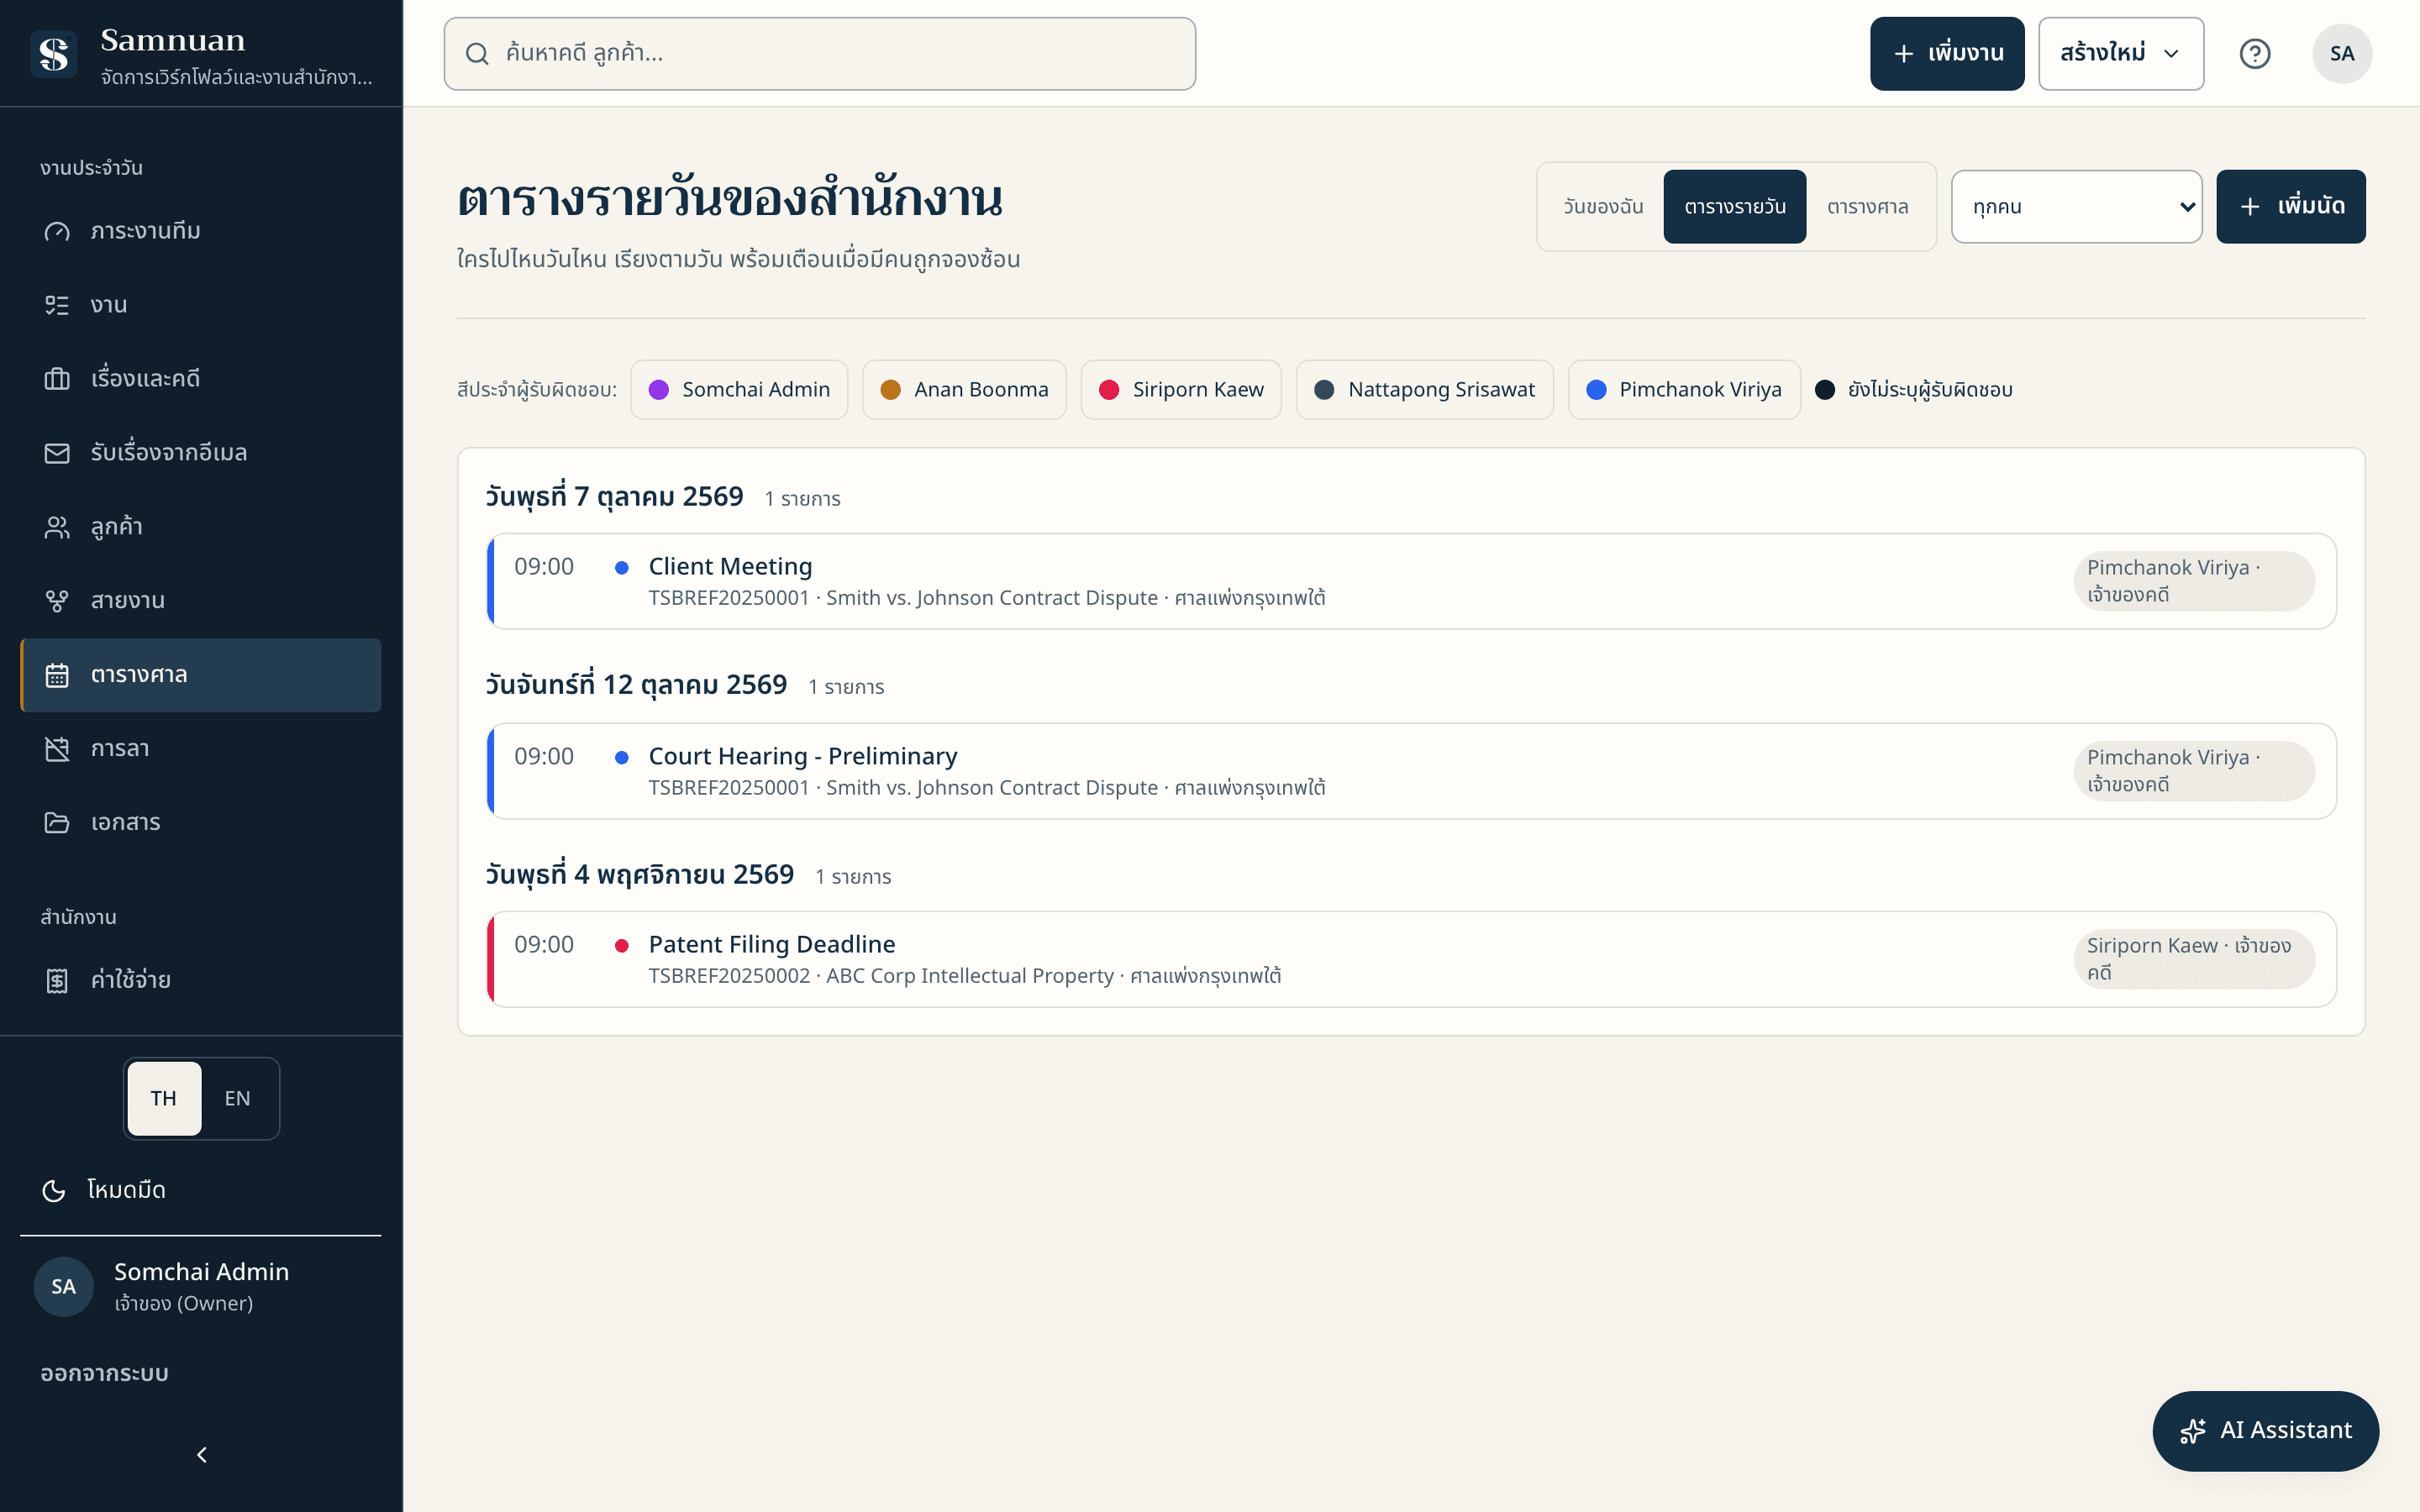
Task: Click the วันพุธที่ 7 ตุลาคม 2569 heading
Action: point(615,497)
